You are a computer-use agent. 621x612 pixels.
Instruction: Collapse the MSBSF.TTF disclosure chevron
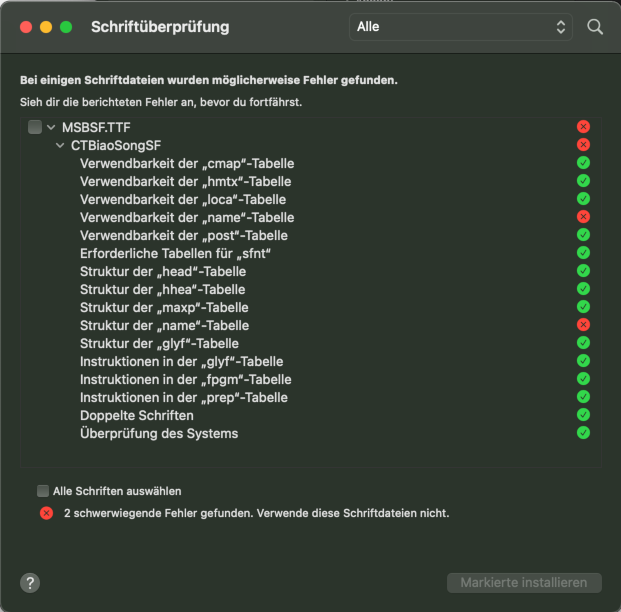(51, 127)
